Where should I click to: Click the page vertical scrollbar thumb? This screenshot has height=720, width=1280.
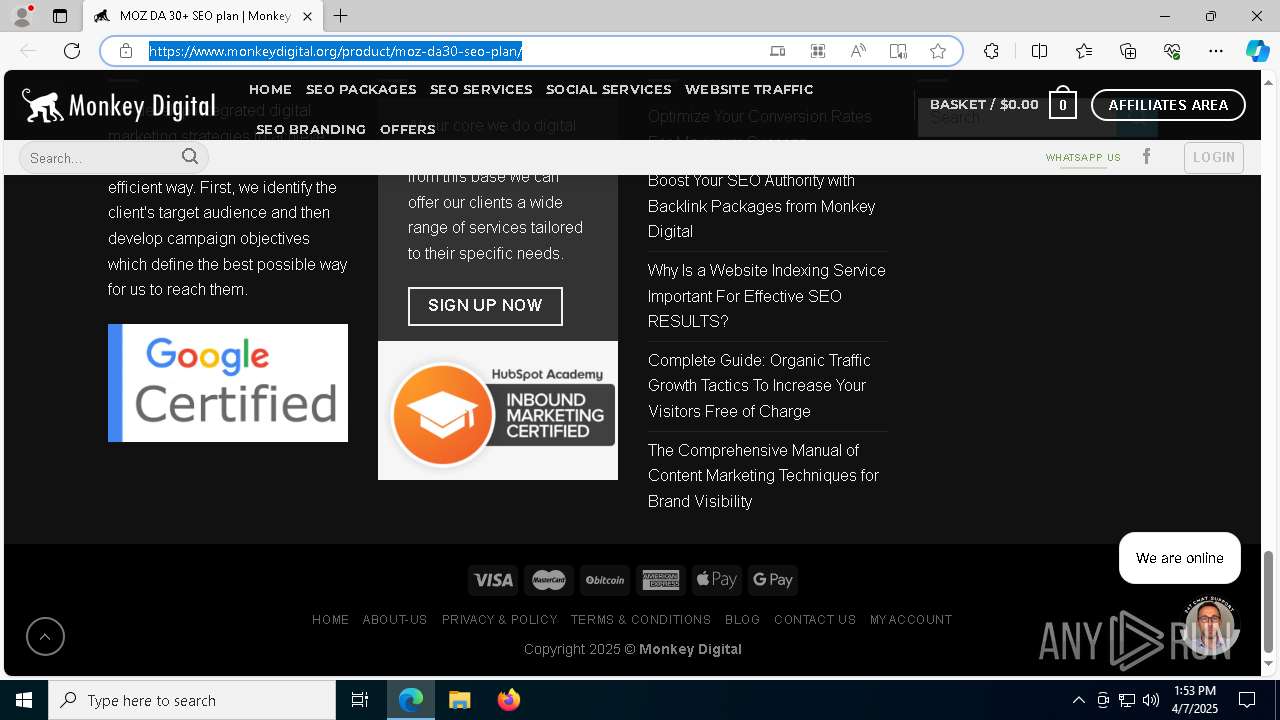1269,601
